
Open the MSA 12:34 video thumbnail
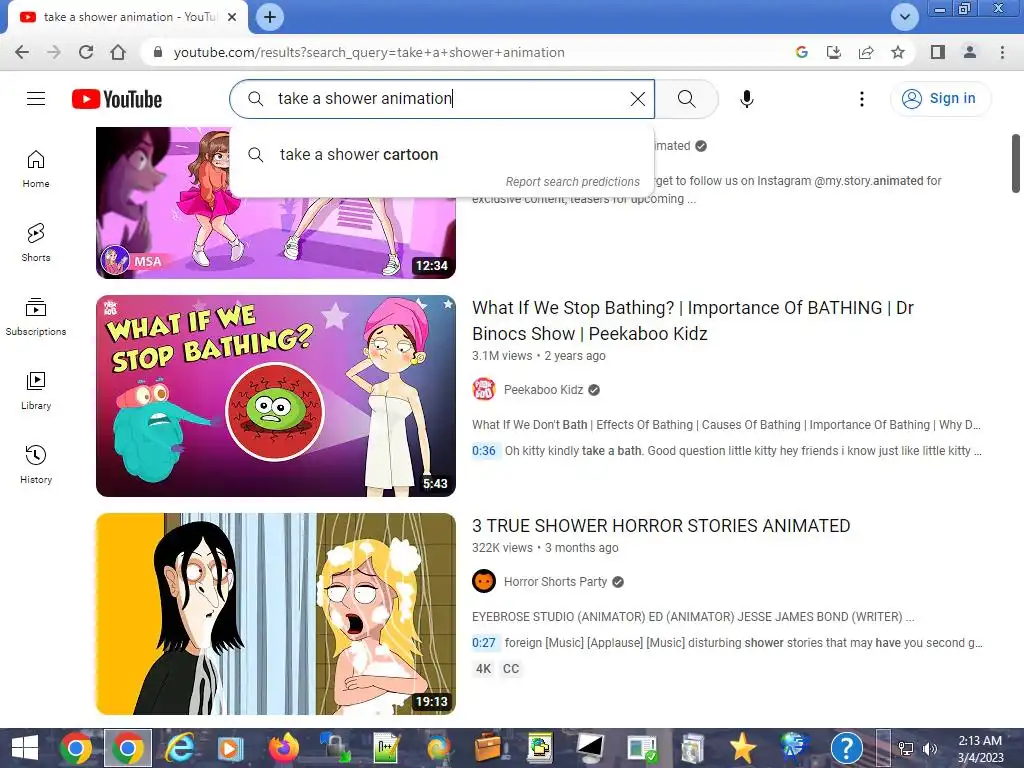[x=276, y=203]
